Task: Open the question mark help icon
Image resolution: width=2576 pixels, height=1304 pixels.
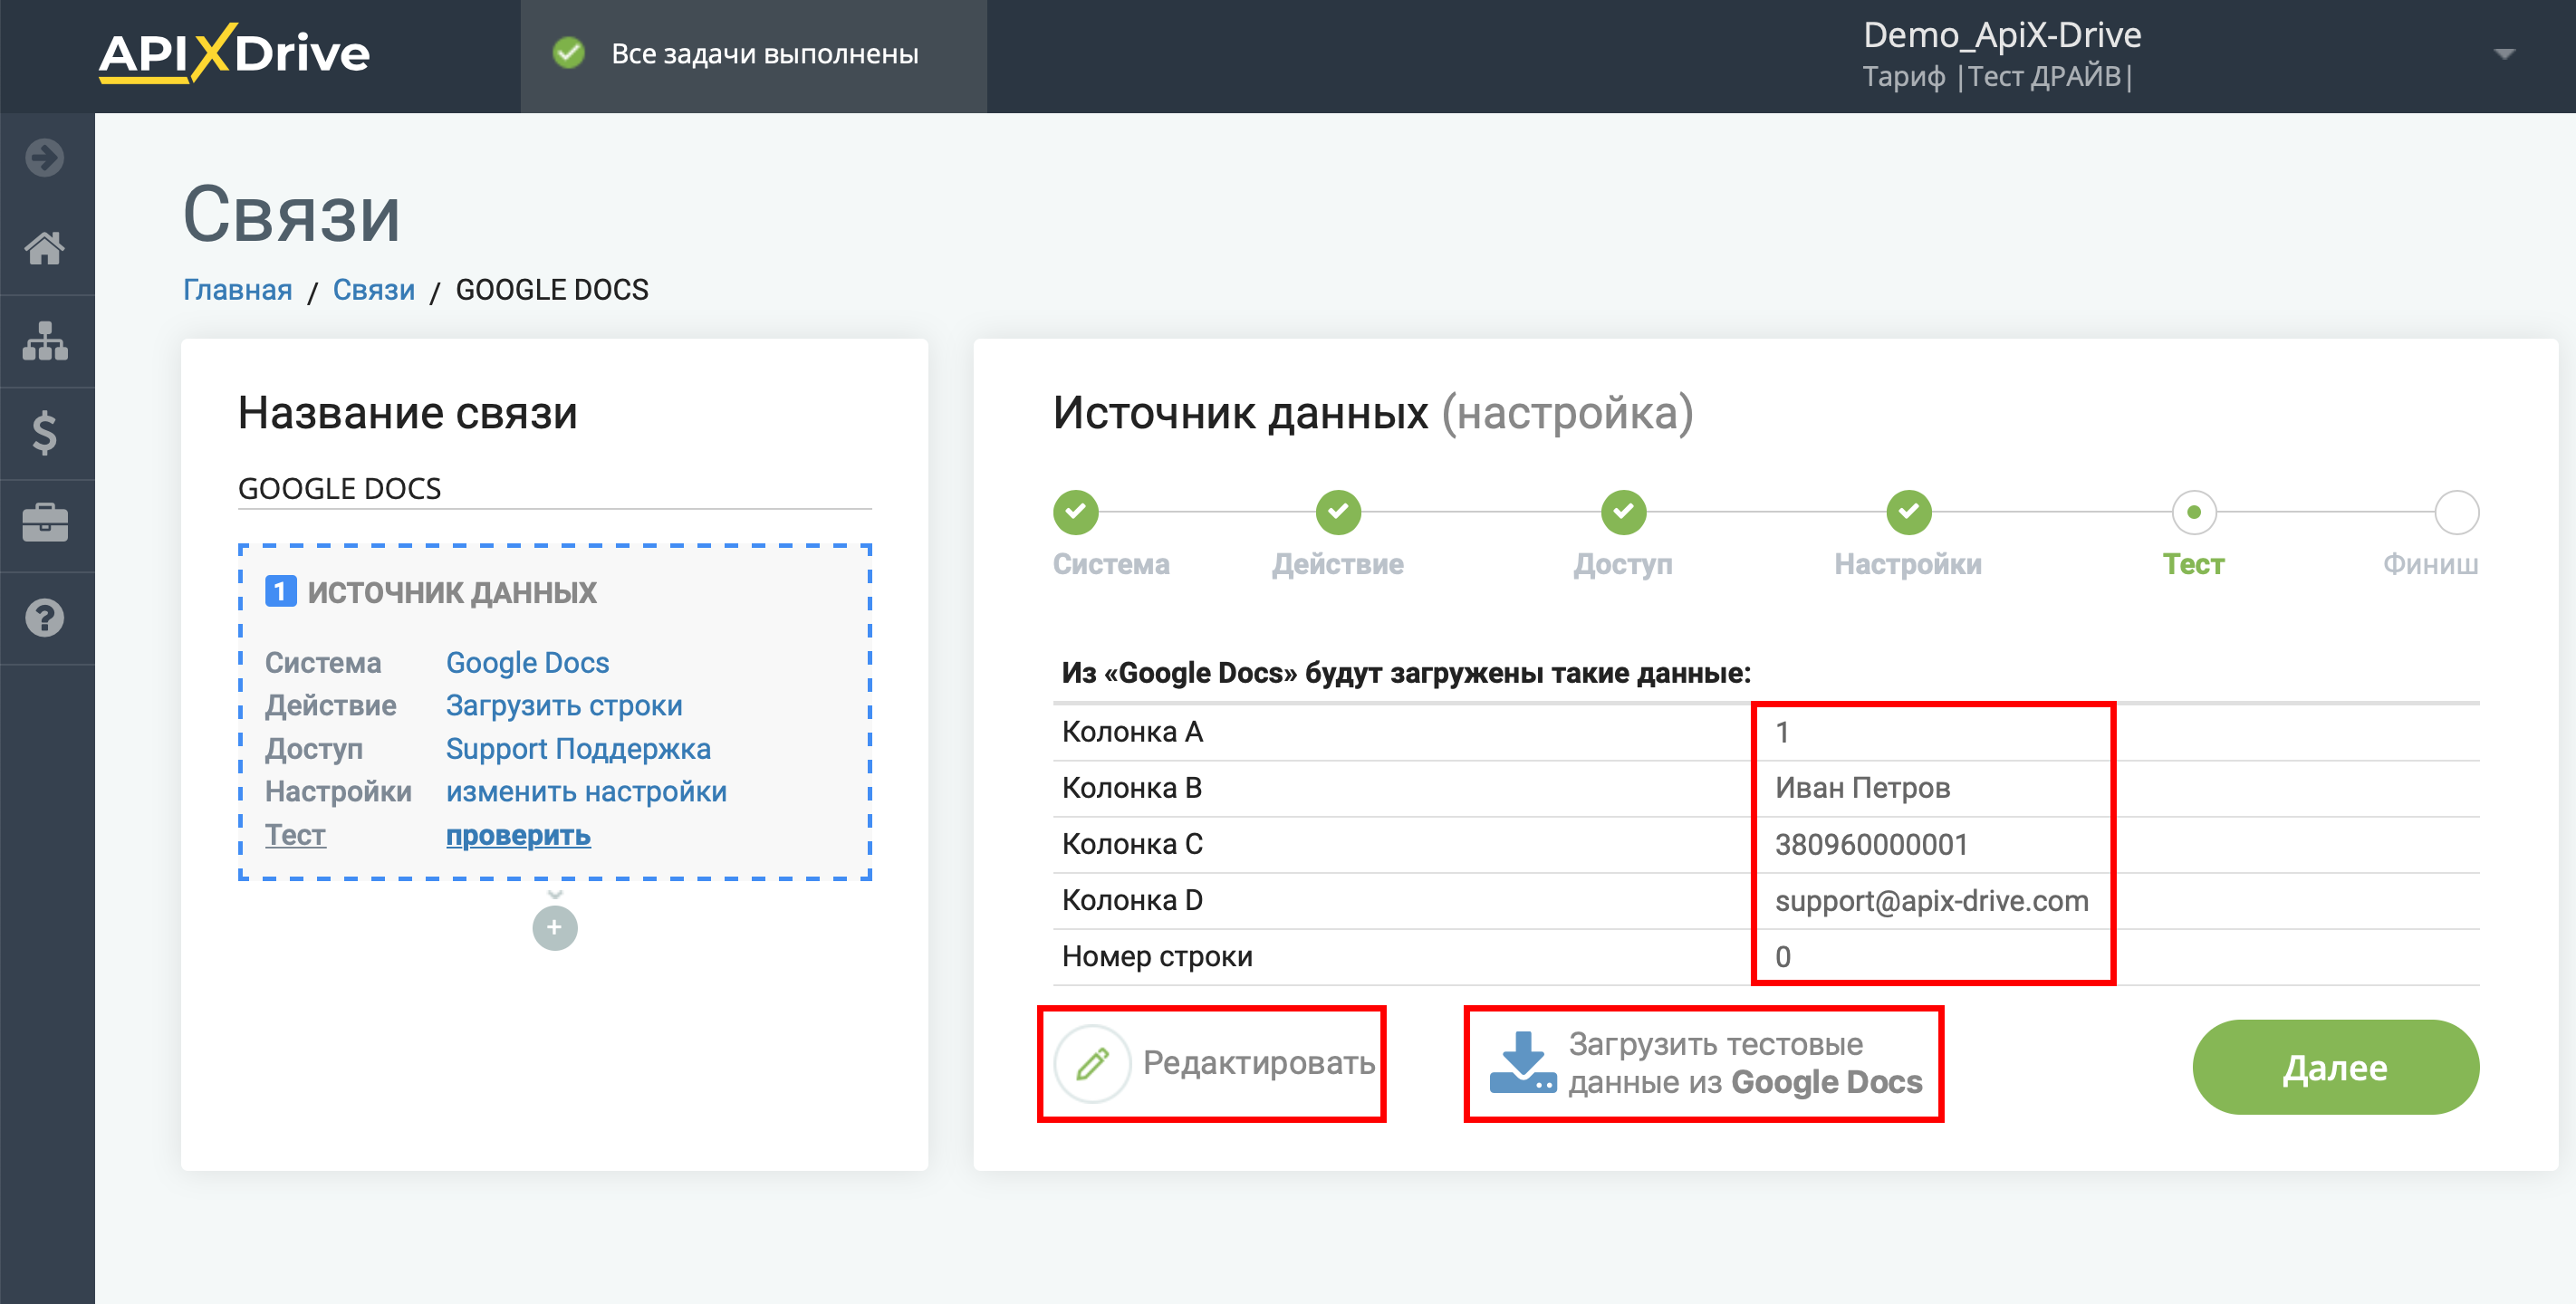Action: click(x=45, y=617)
